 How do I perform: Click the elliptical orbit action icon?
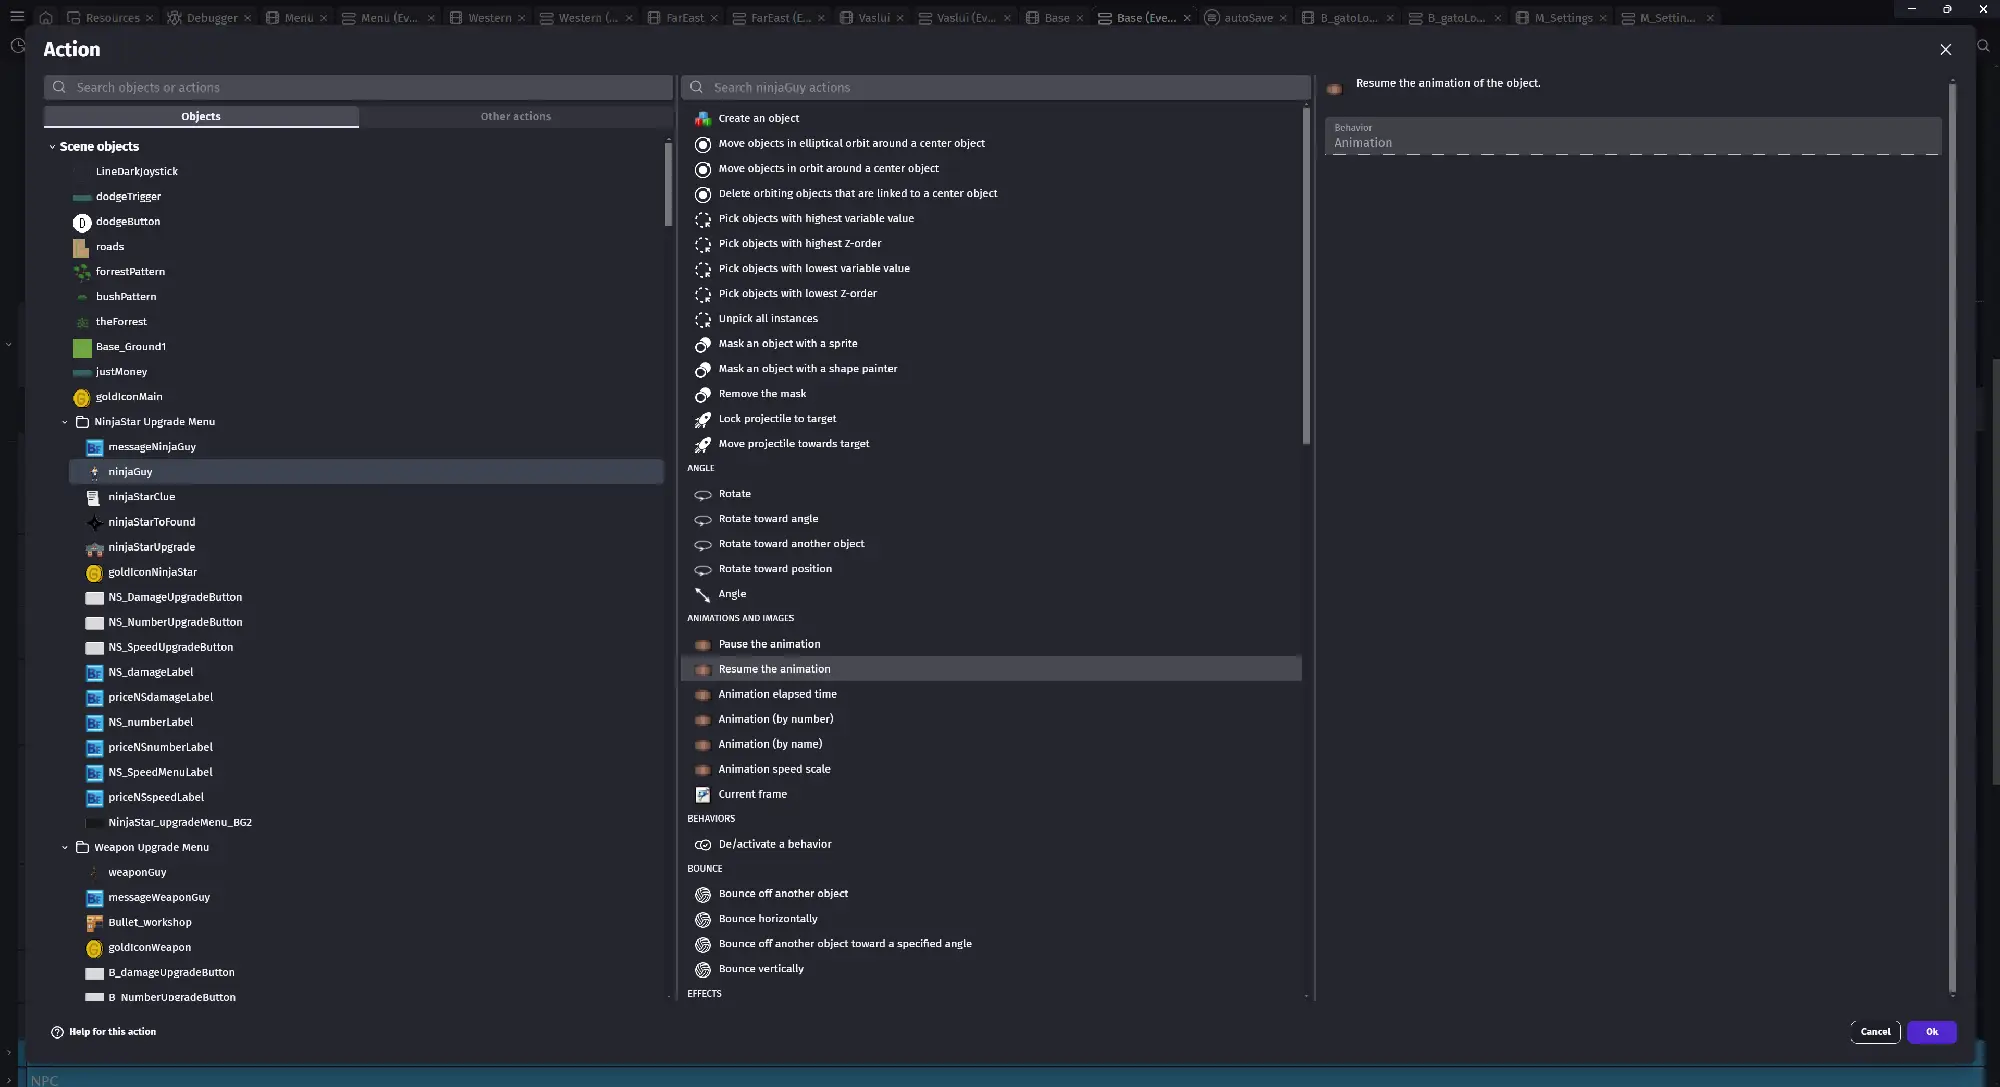[x=703, y=144]
